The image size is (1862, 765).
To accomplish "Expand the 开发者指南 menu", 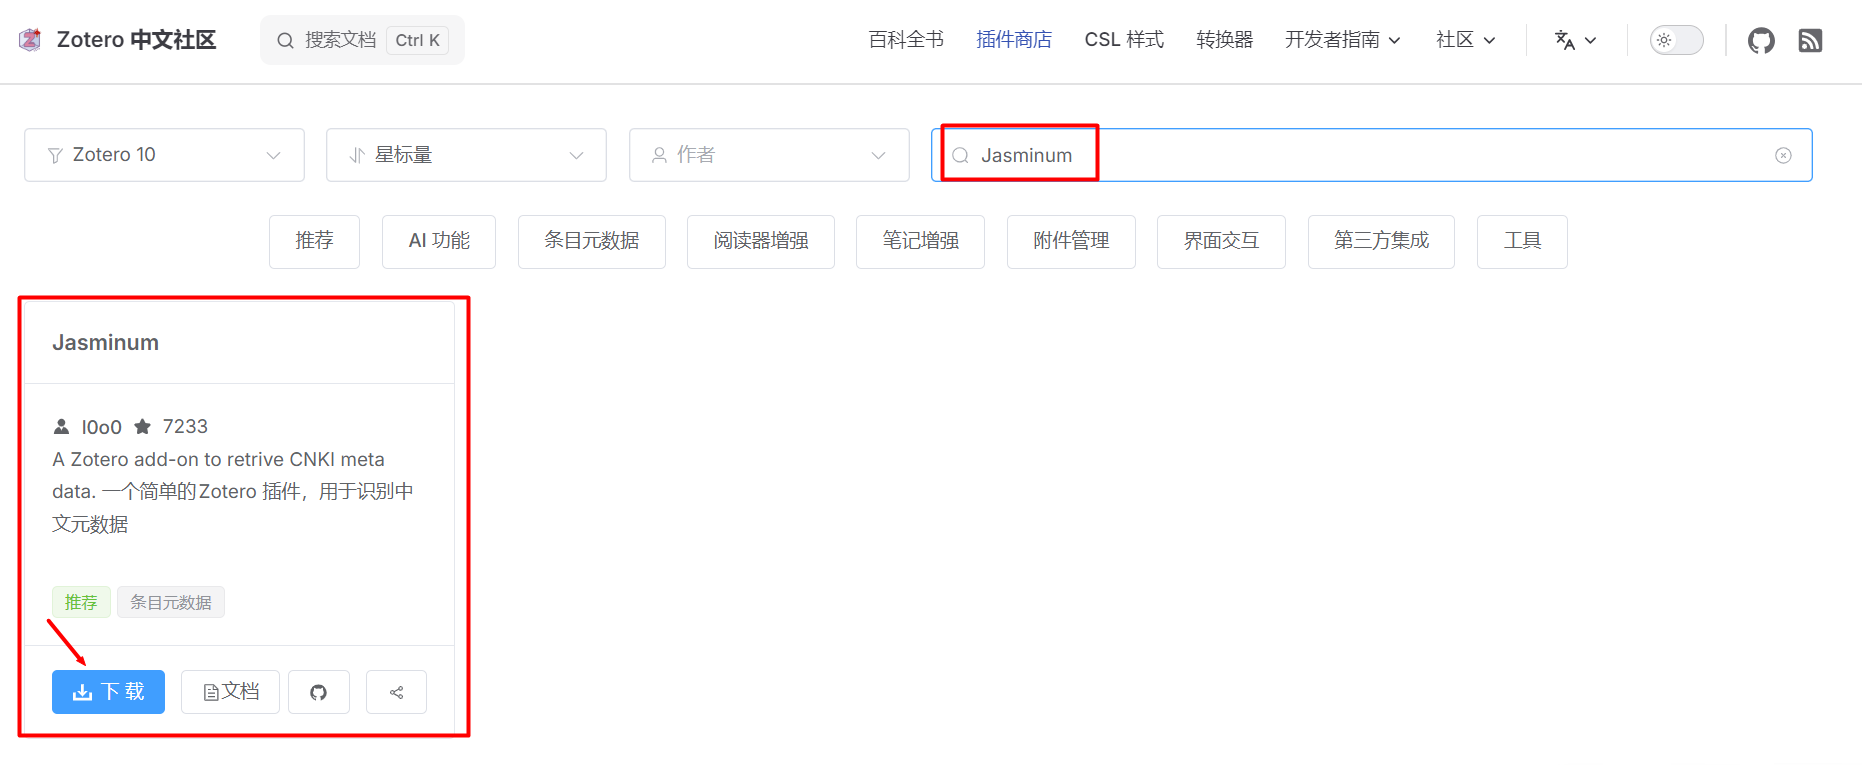I will point(1343,40).
